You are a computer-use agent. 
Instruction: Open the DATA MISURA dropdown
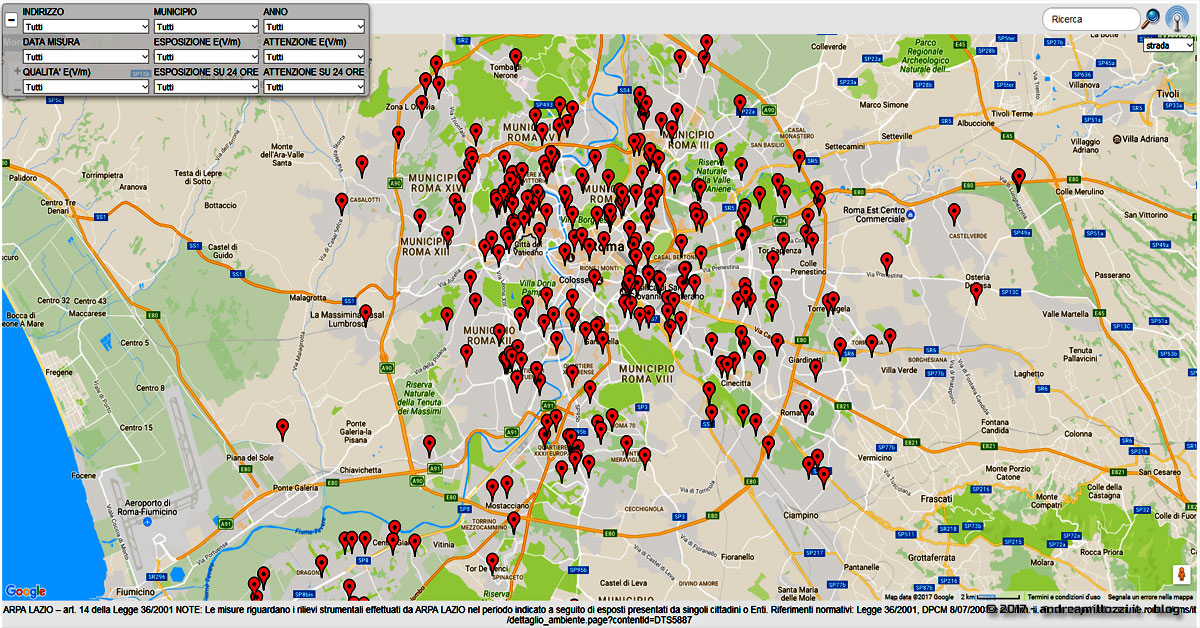click(85, 56)
